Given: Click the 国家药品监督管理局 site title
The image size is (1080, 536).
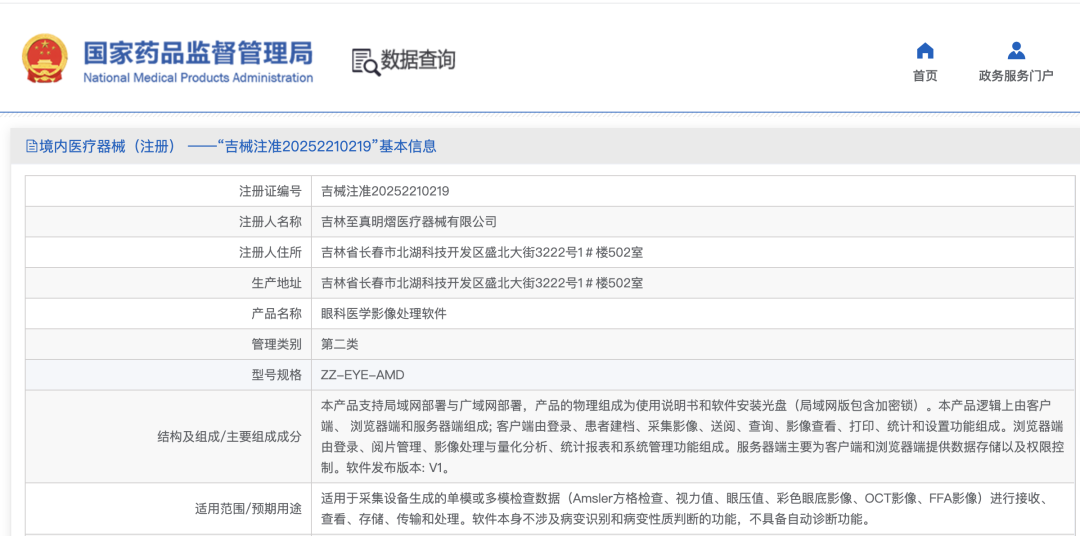Looking at the screenshot, I should (197, 51).
